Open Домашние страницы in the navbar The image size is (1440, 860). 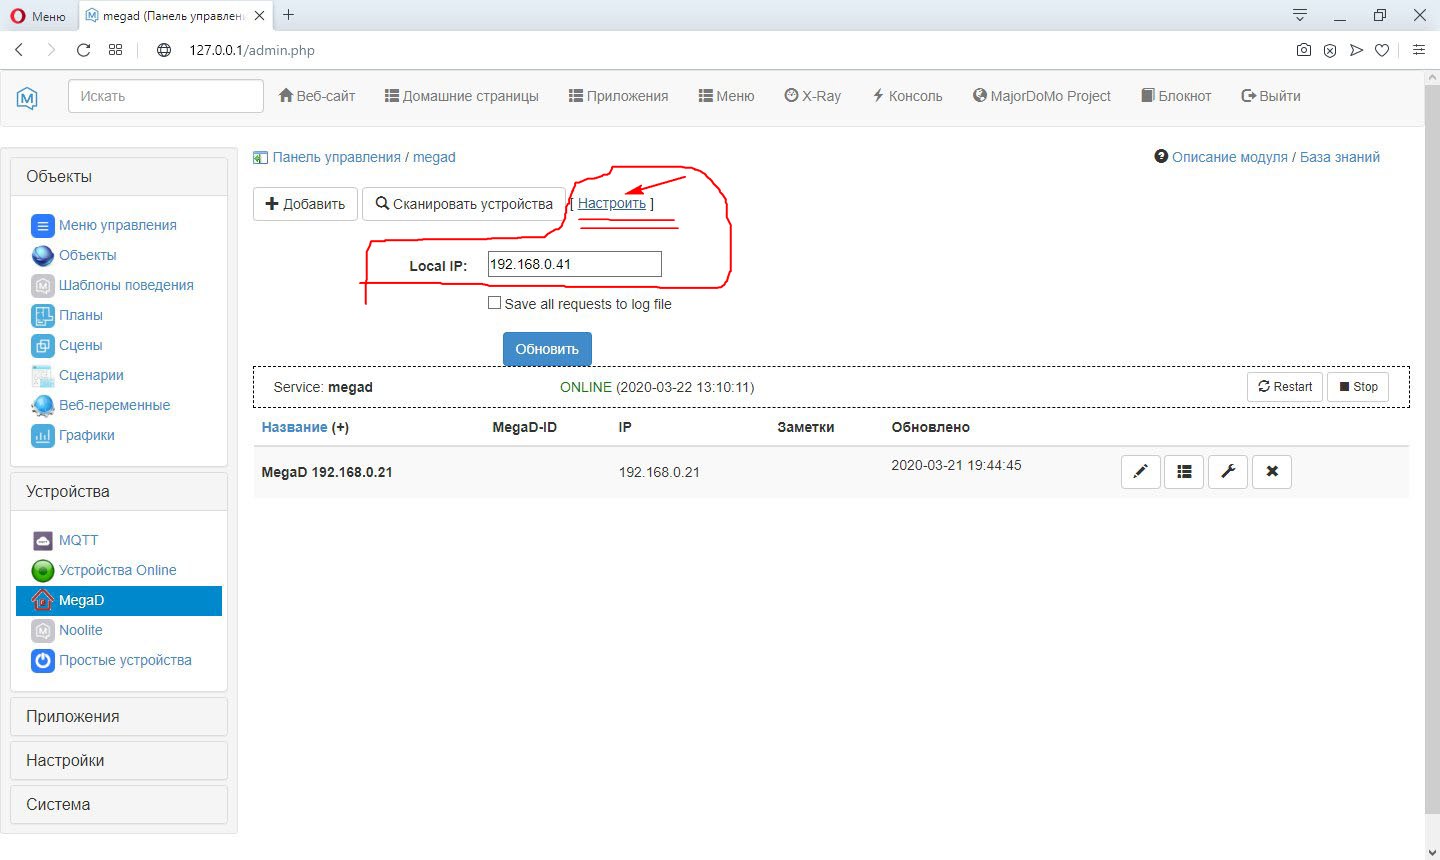click(461, 96)
